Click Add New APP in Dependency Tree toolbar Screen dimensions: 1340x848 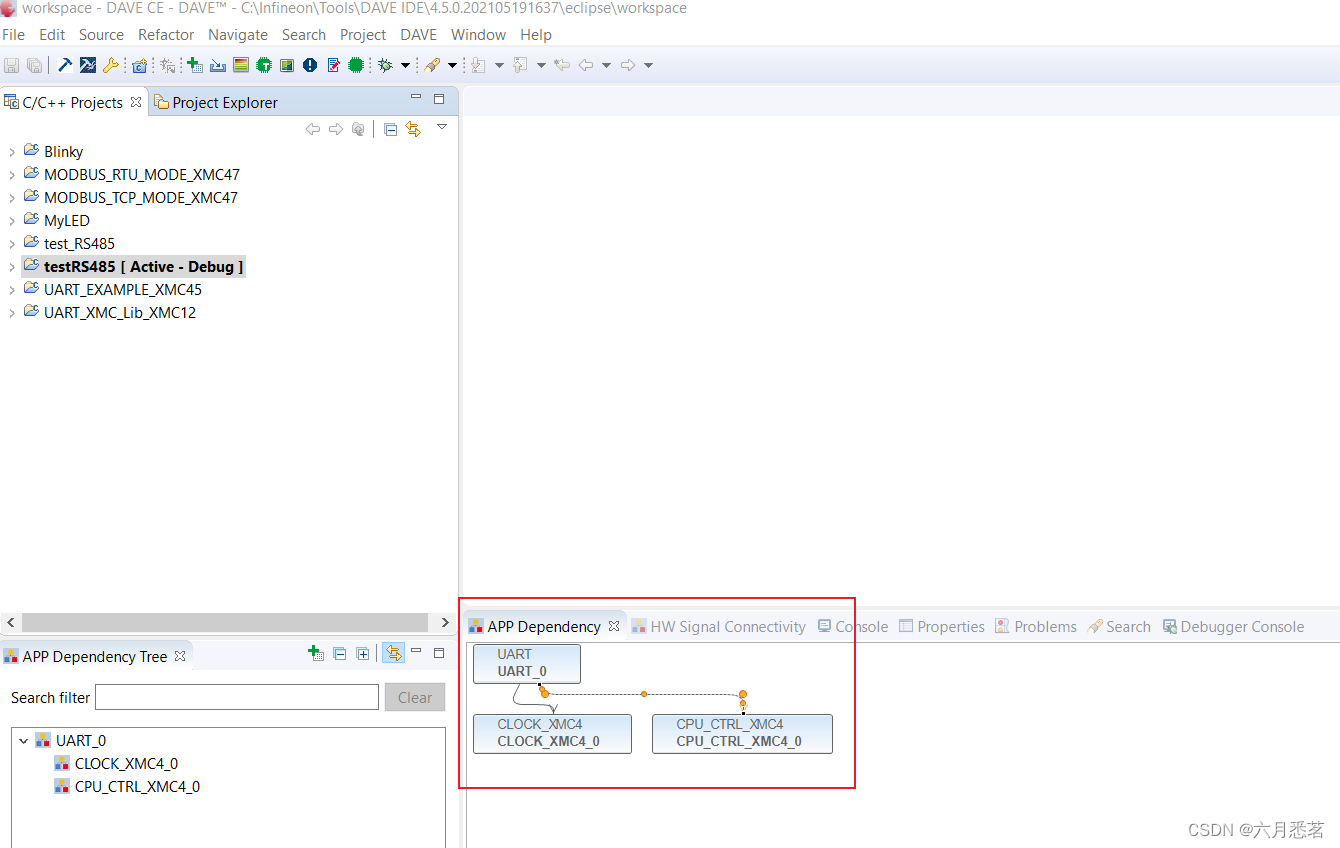pyautogui.click(x=316, y=653)
